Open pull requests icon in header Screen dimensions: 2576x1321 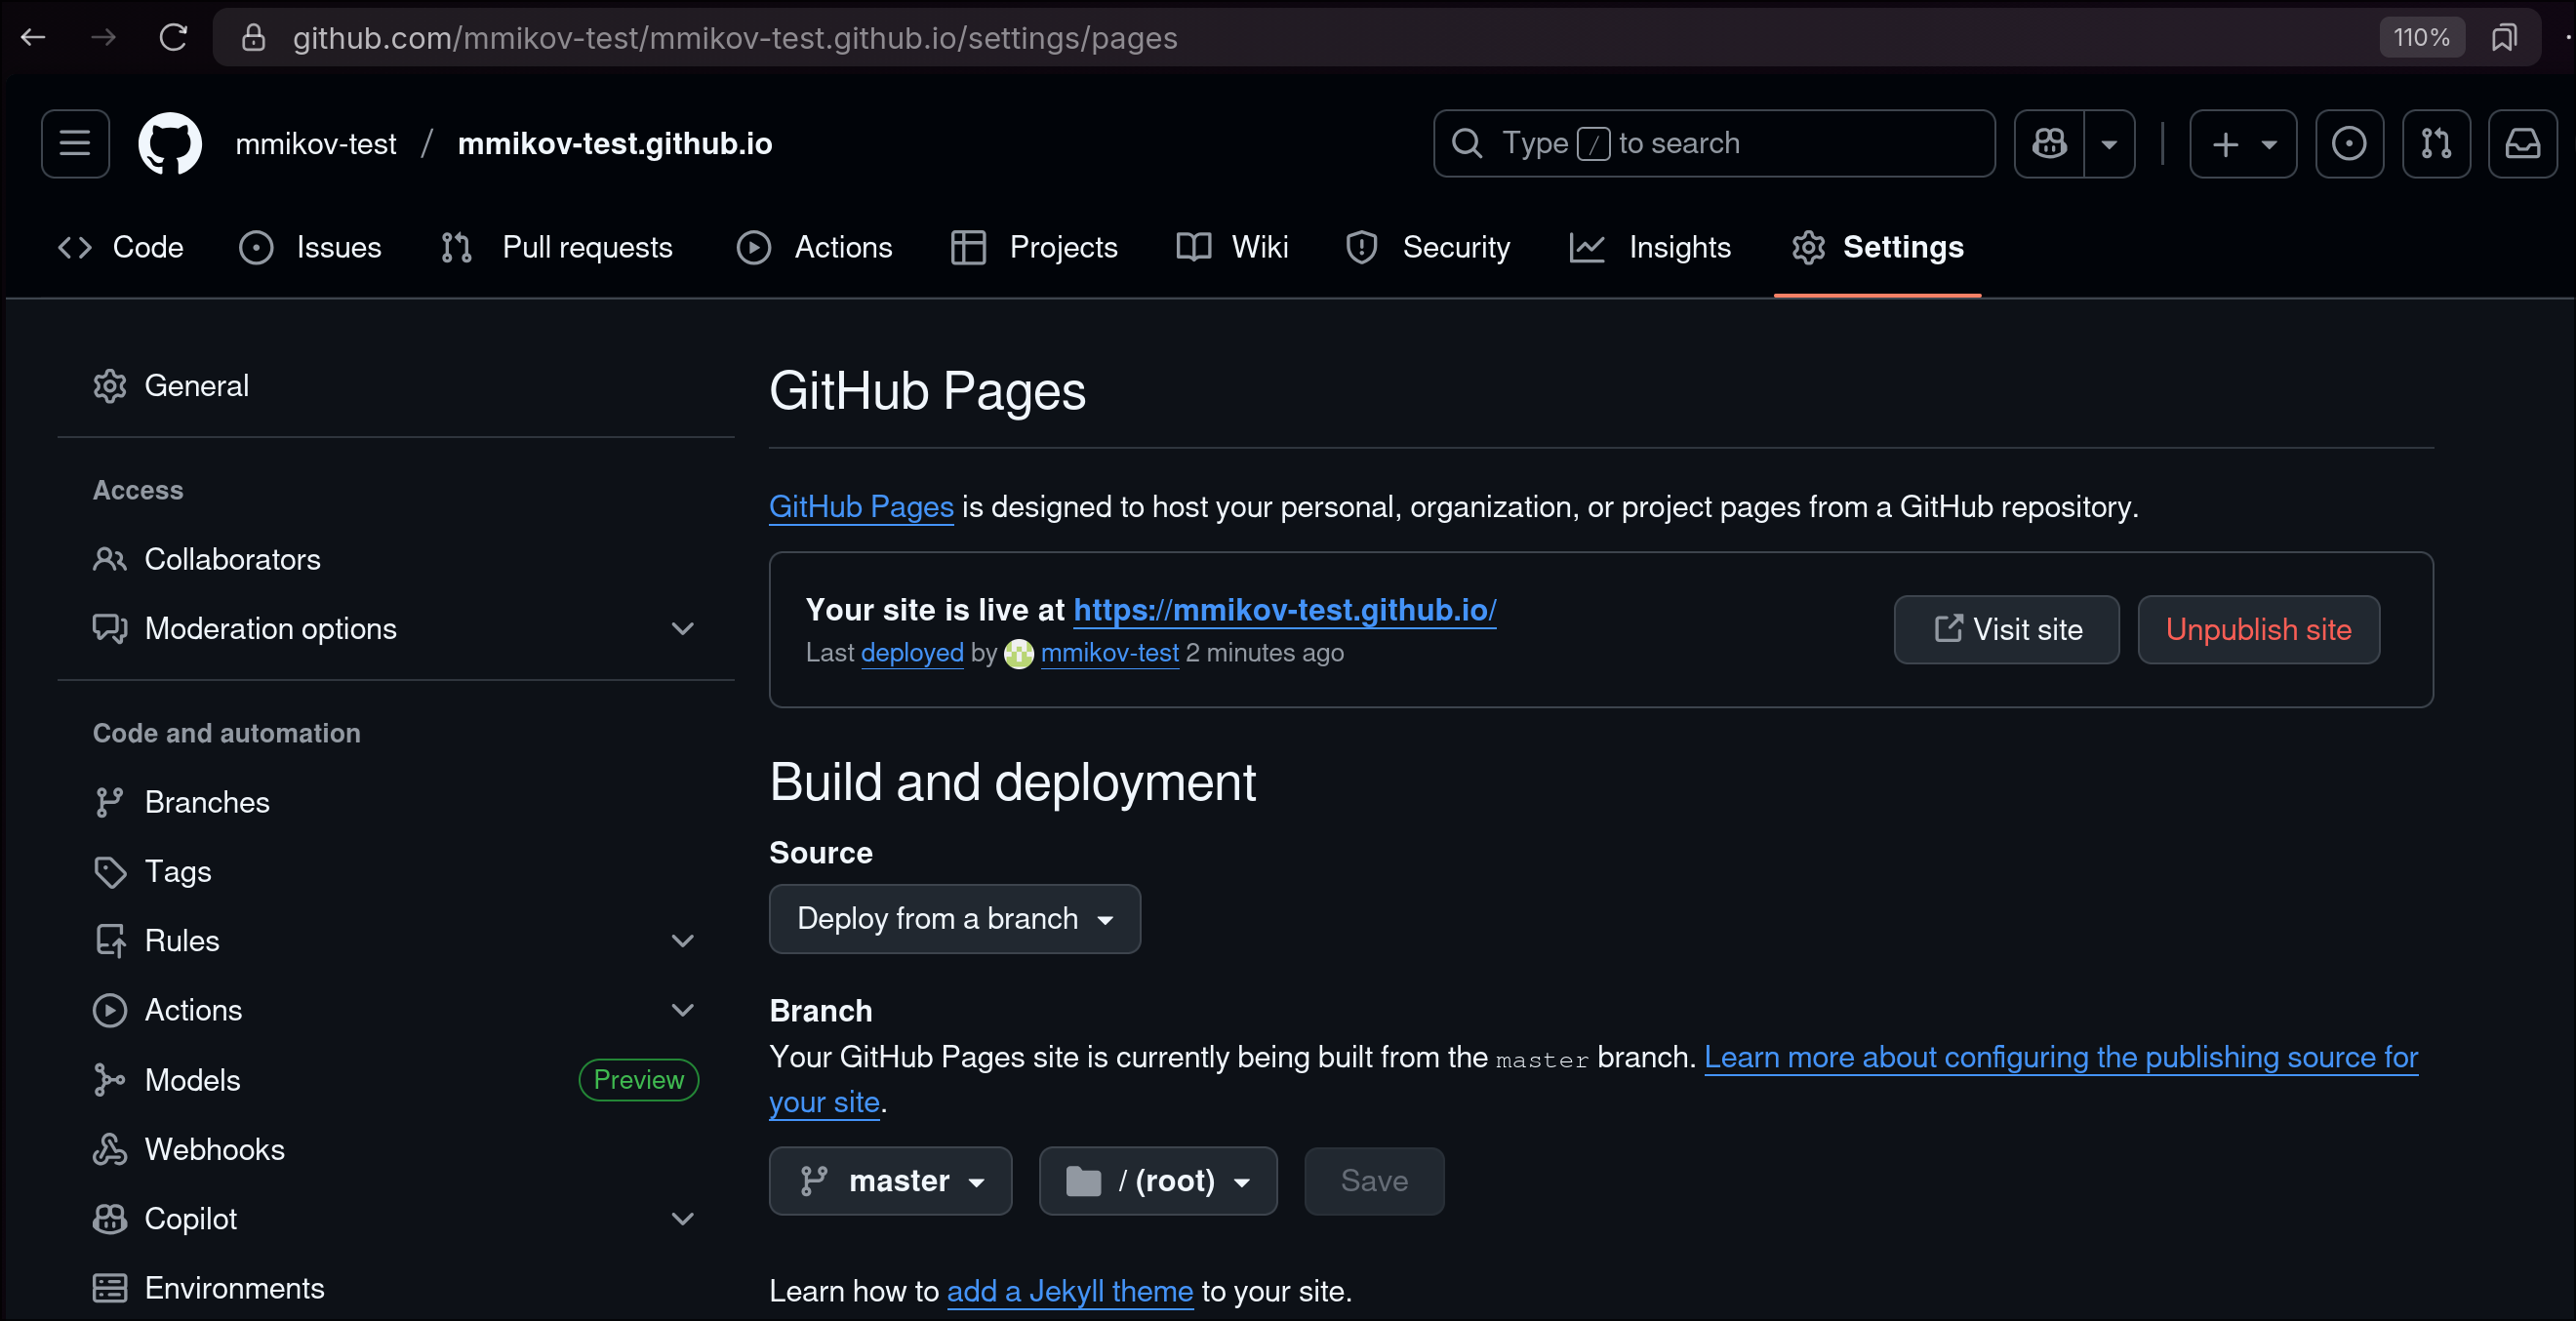click(x=2436, y=144)
